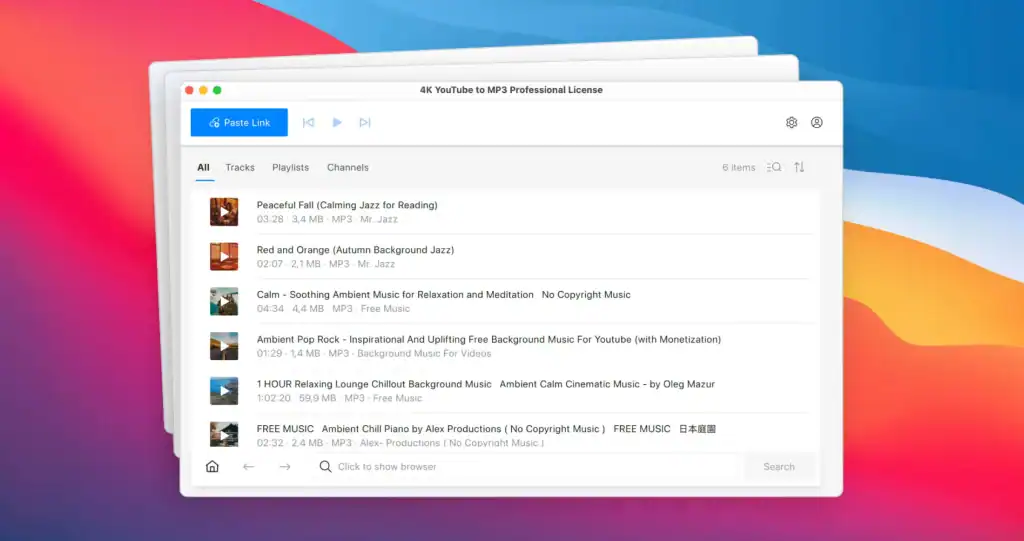Open the settings gear icon
The image size is (1024, 541).
pyautogui.click(x=792, y=122)
